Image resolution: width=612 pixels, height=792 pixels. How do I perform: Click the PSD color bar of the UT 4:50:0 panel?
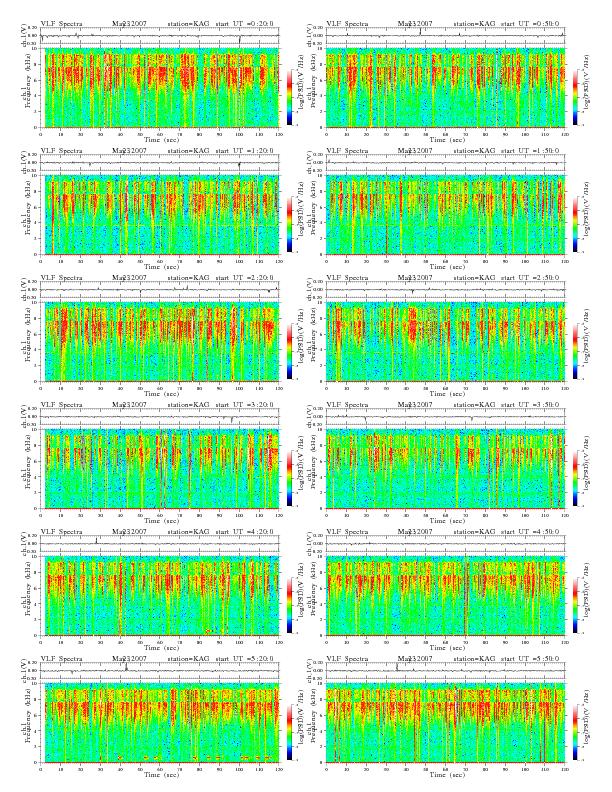(x=576, y=605)
